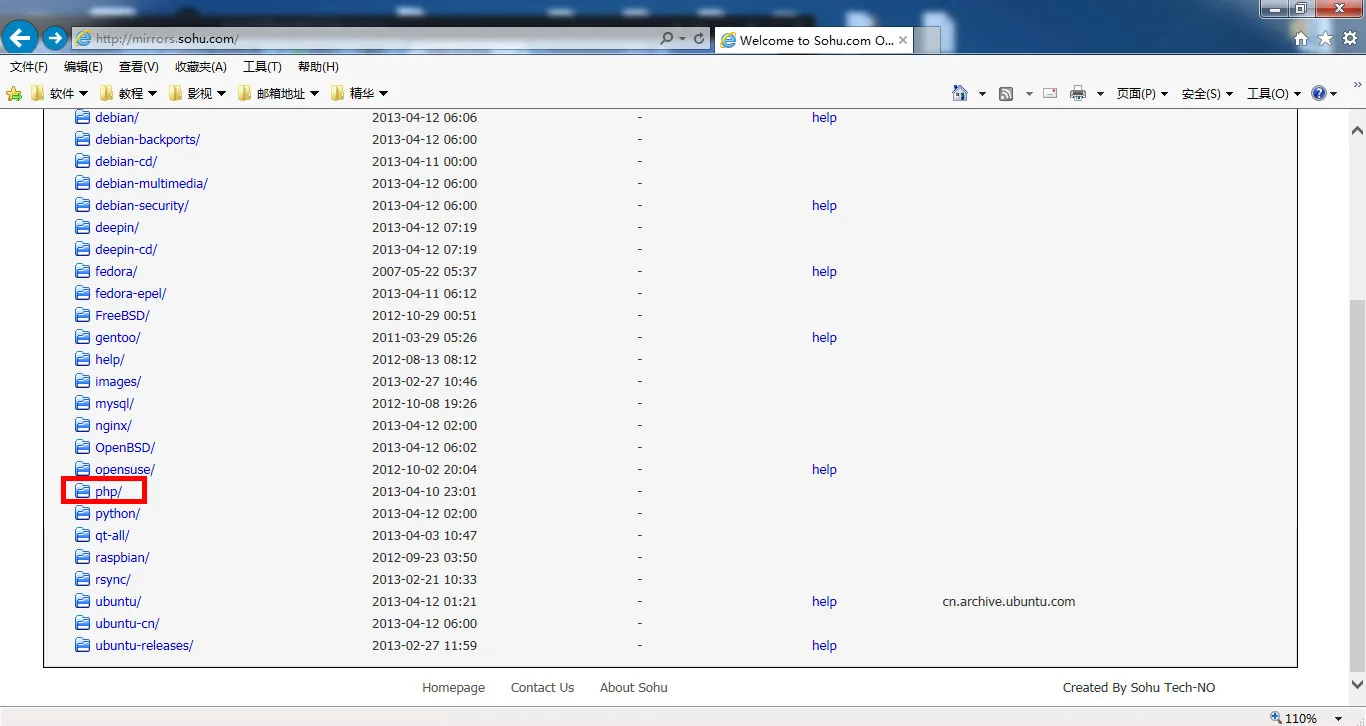
Task: Open the 查看(V) menu
Action: tap(139, 67)
